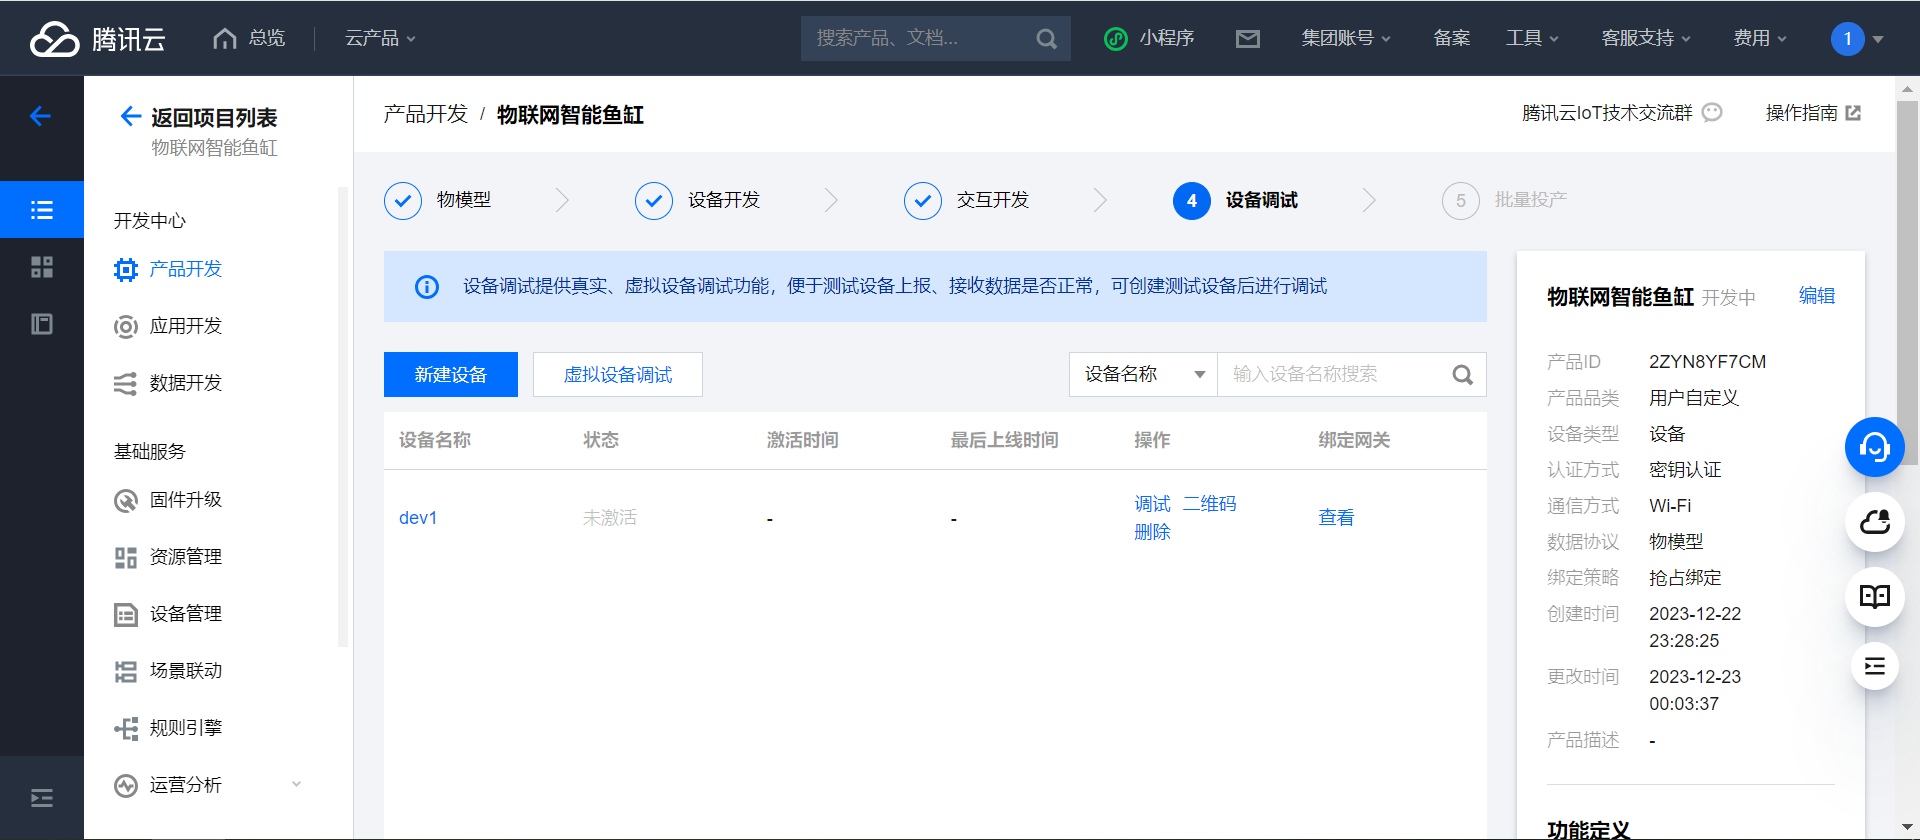
Task: Click the Tencent Cloud logo
Action: click(x=97, y=38)
